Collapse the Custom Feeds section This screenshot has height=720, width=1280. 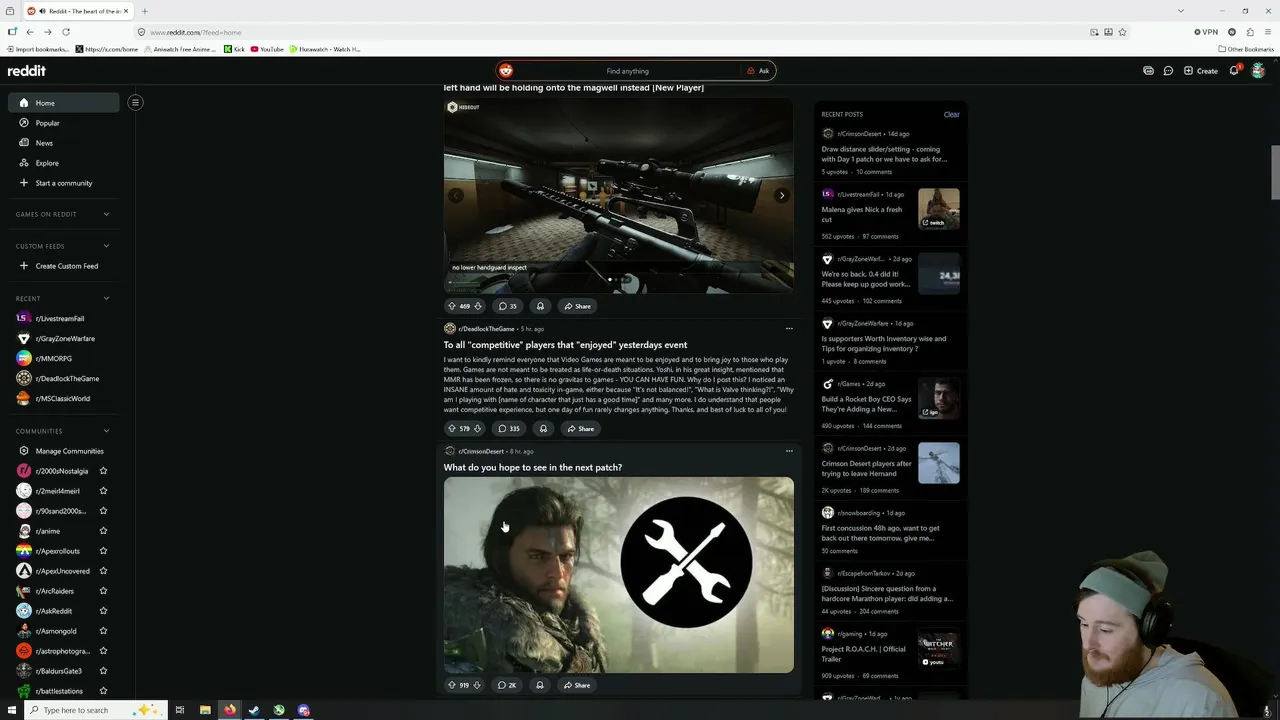coord(106,246)
